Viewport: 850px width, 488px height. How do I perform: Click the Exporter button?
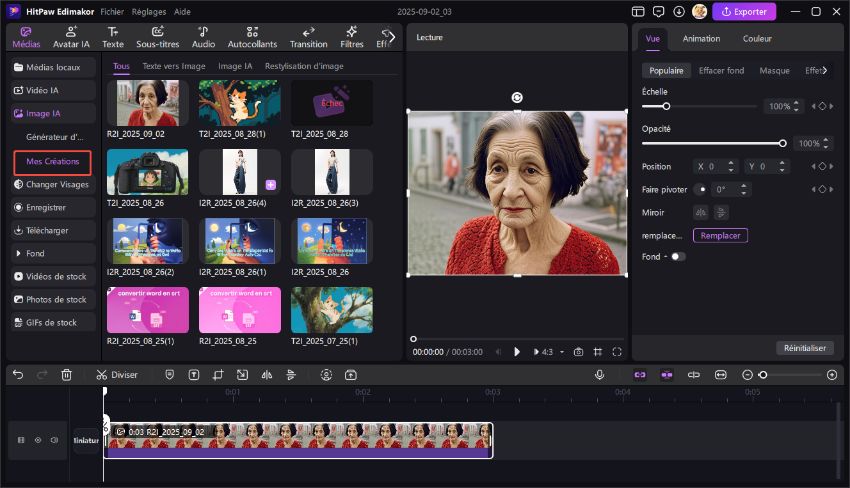[x=743, y=11]
